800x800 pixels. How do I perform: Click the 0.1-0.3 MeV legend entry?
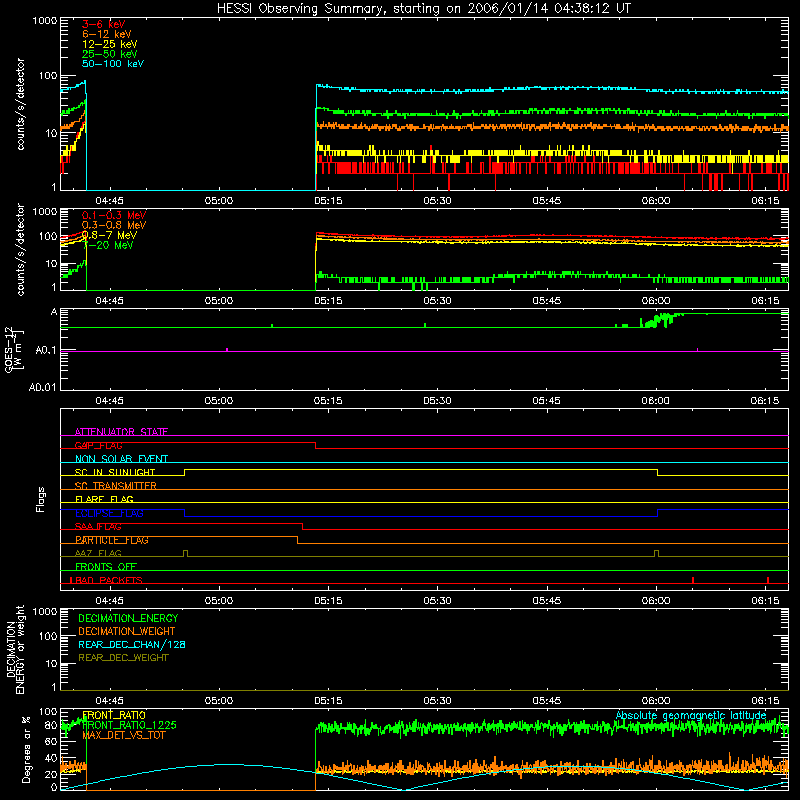pyautogui.click(x=114, y=215)
